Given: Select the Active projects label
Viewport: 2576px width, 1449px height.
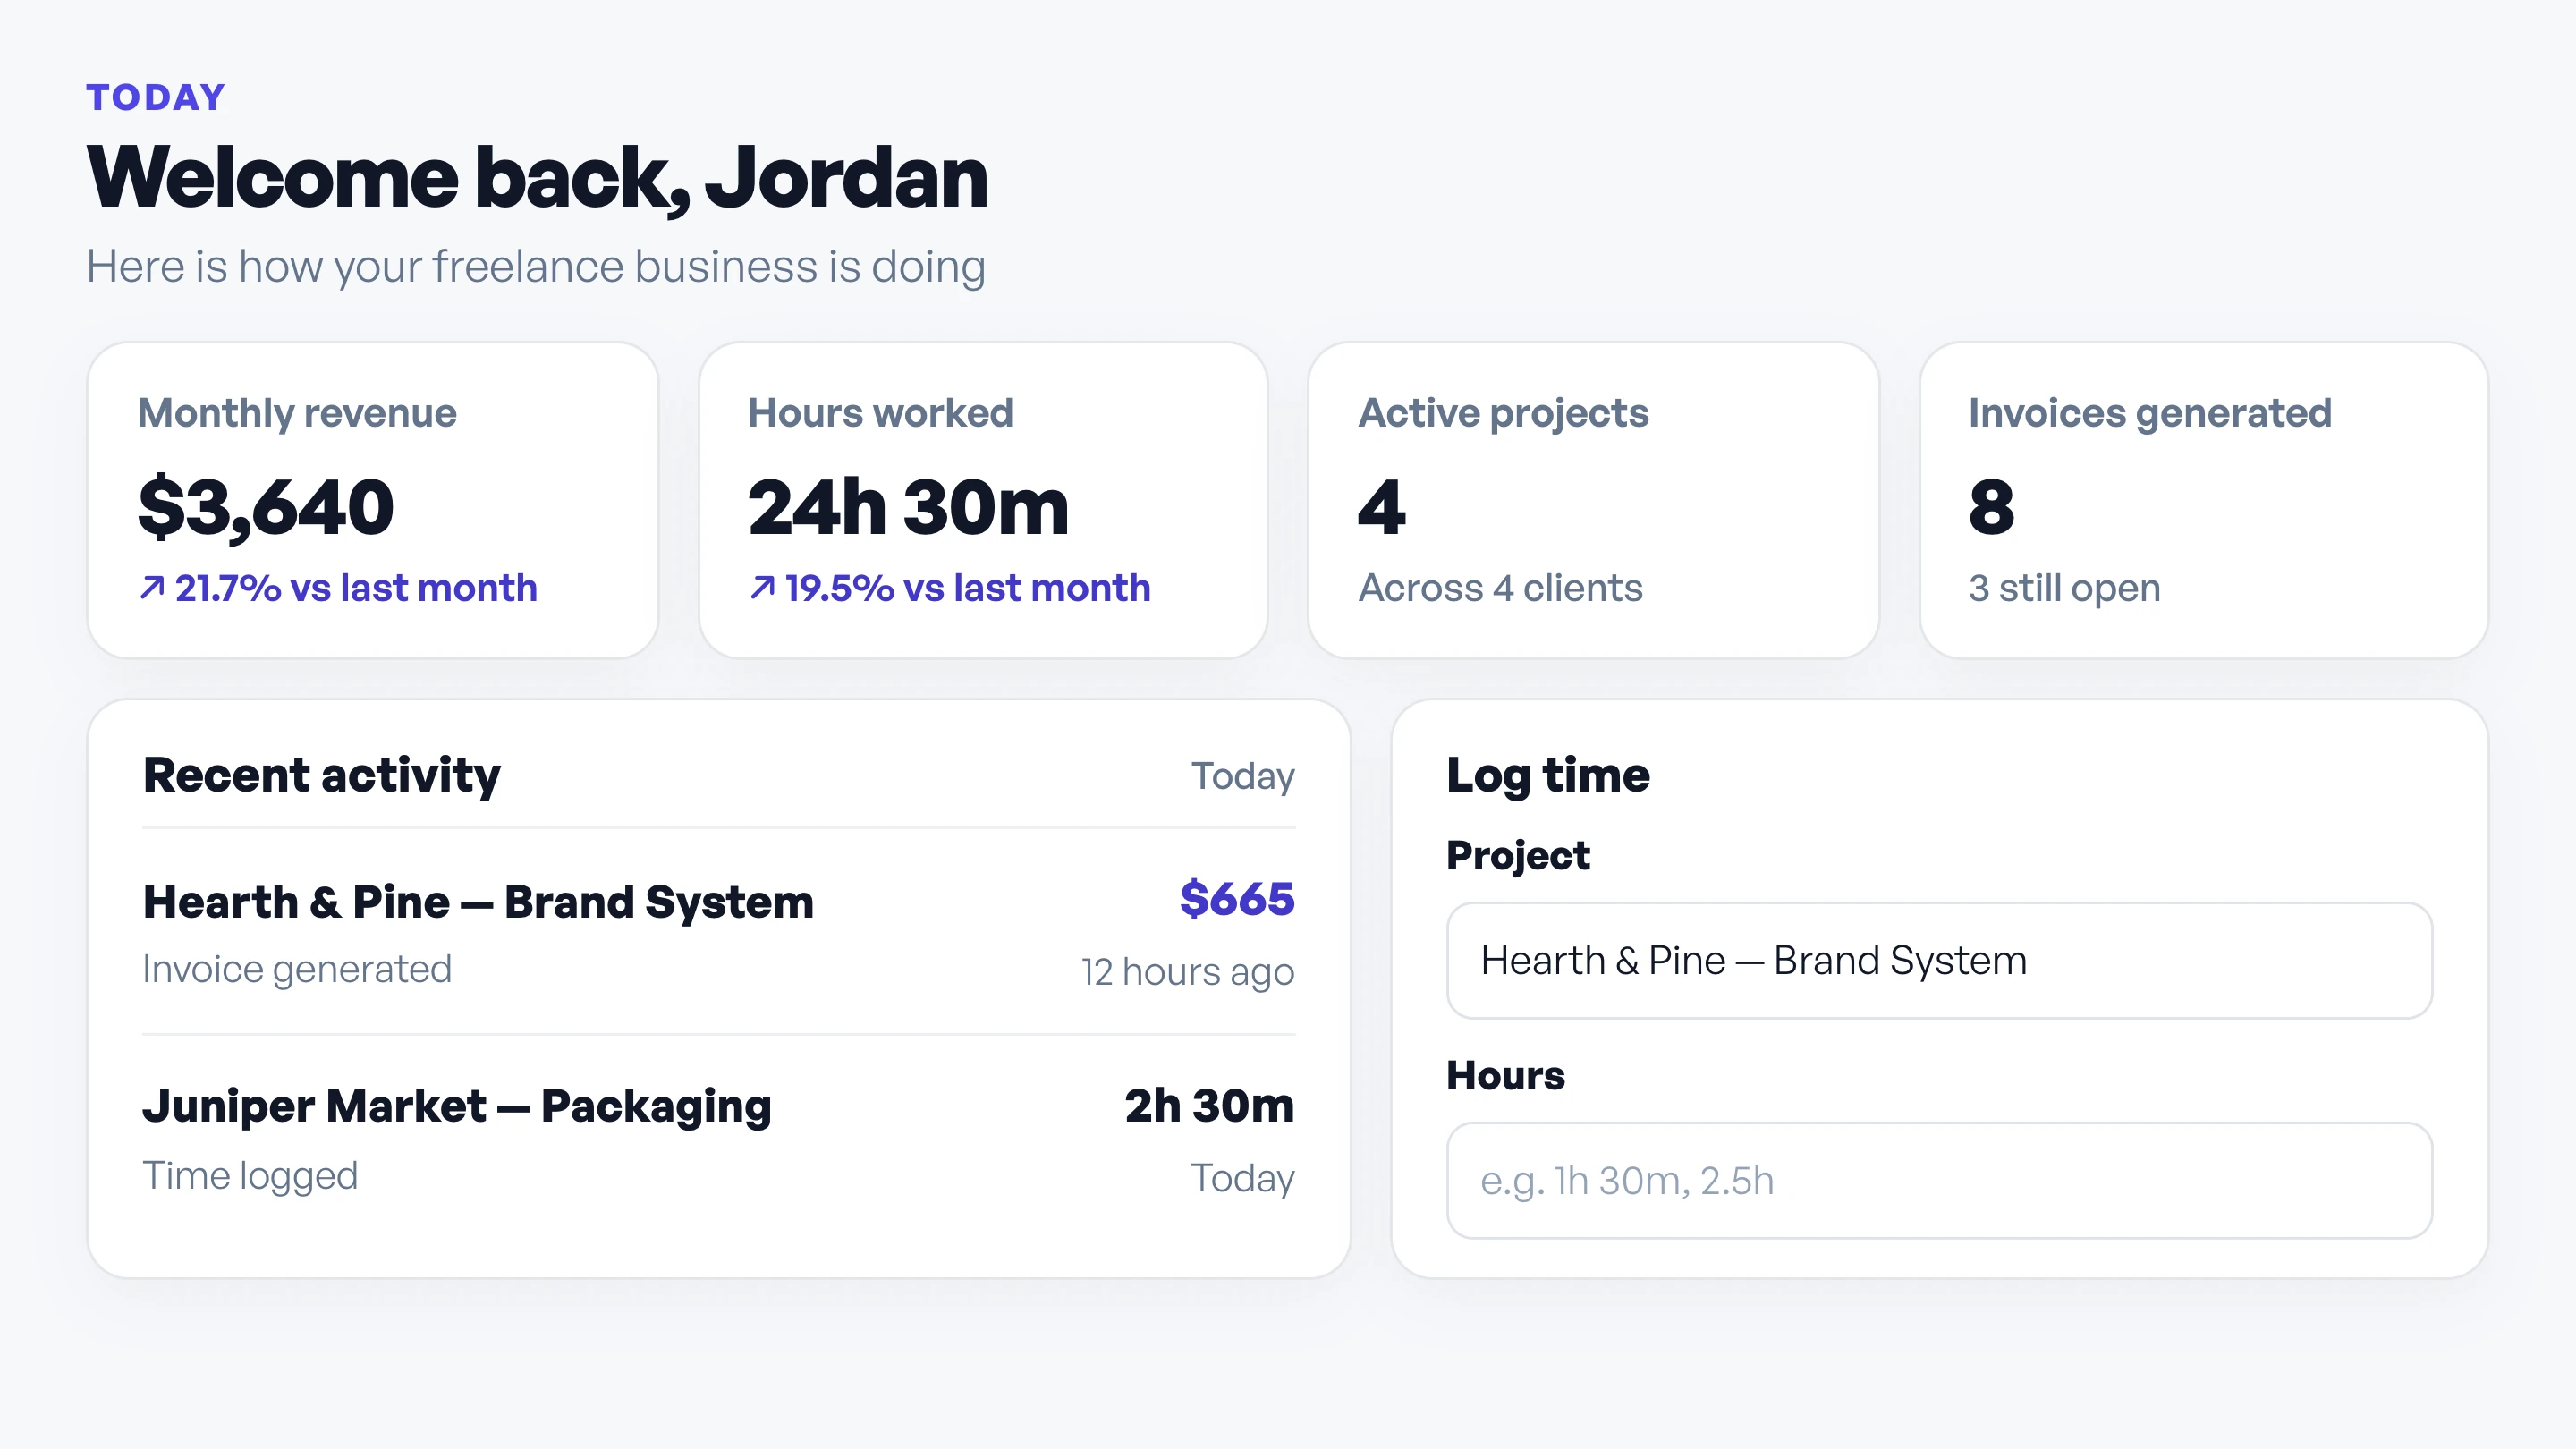Looking at the screenshot, I should coord(1503,413).
